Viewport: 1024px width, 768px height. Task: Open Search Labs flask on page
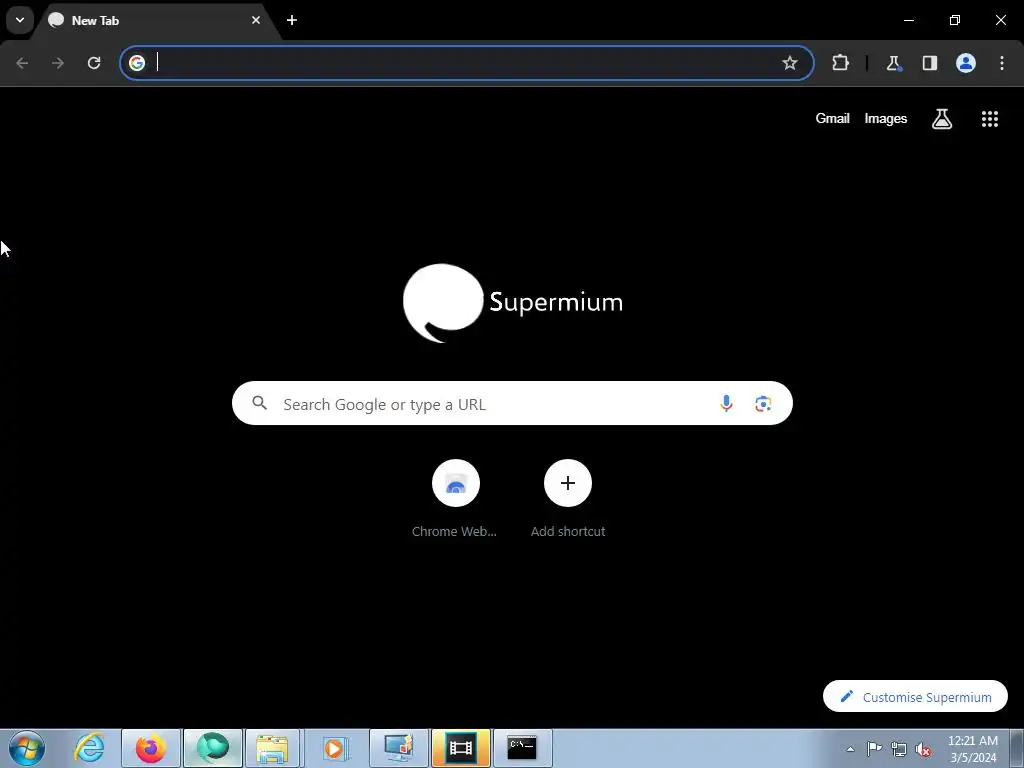(x=942, y=119)
